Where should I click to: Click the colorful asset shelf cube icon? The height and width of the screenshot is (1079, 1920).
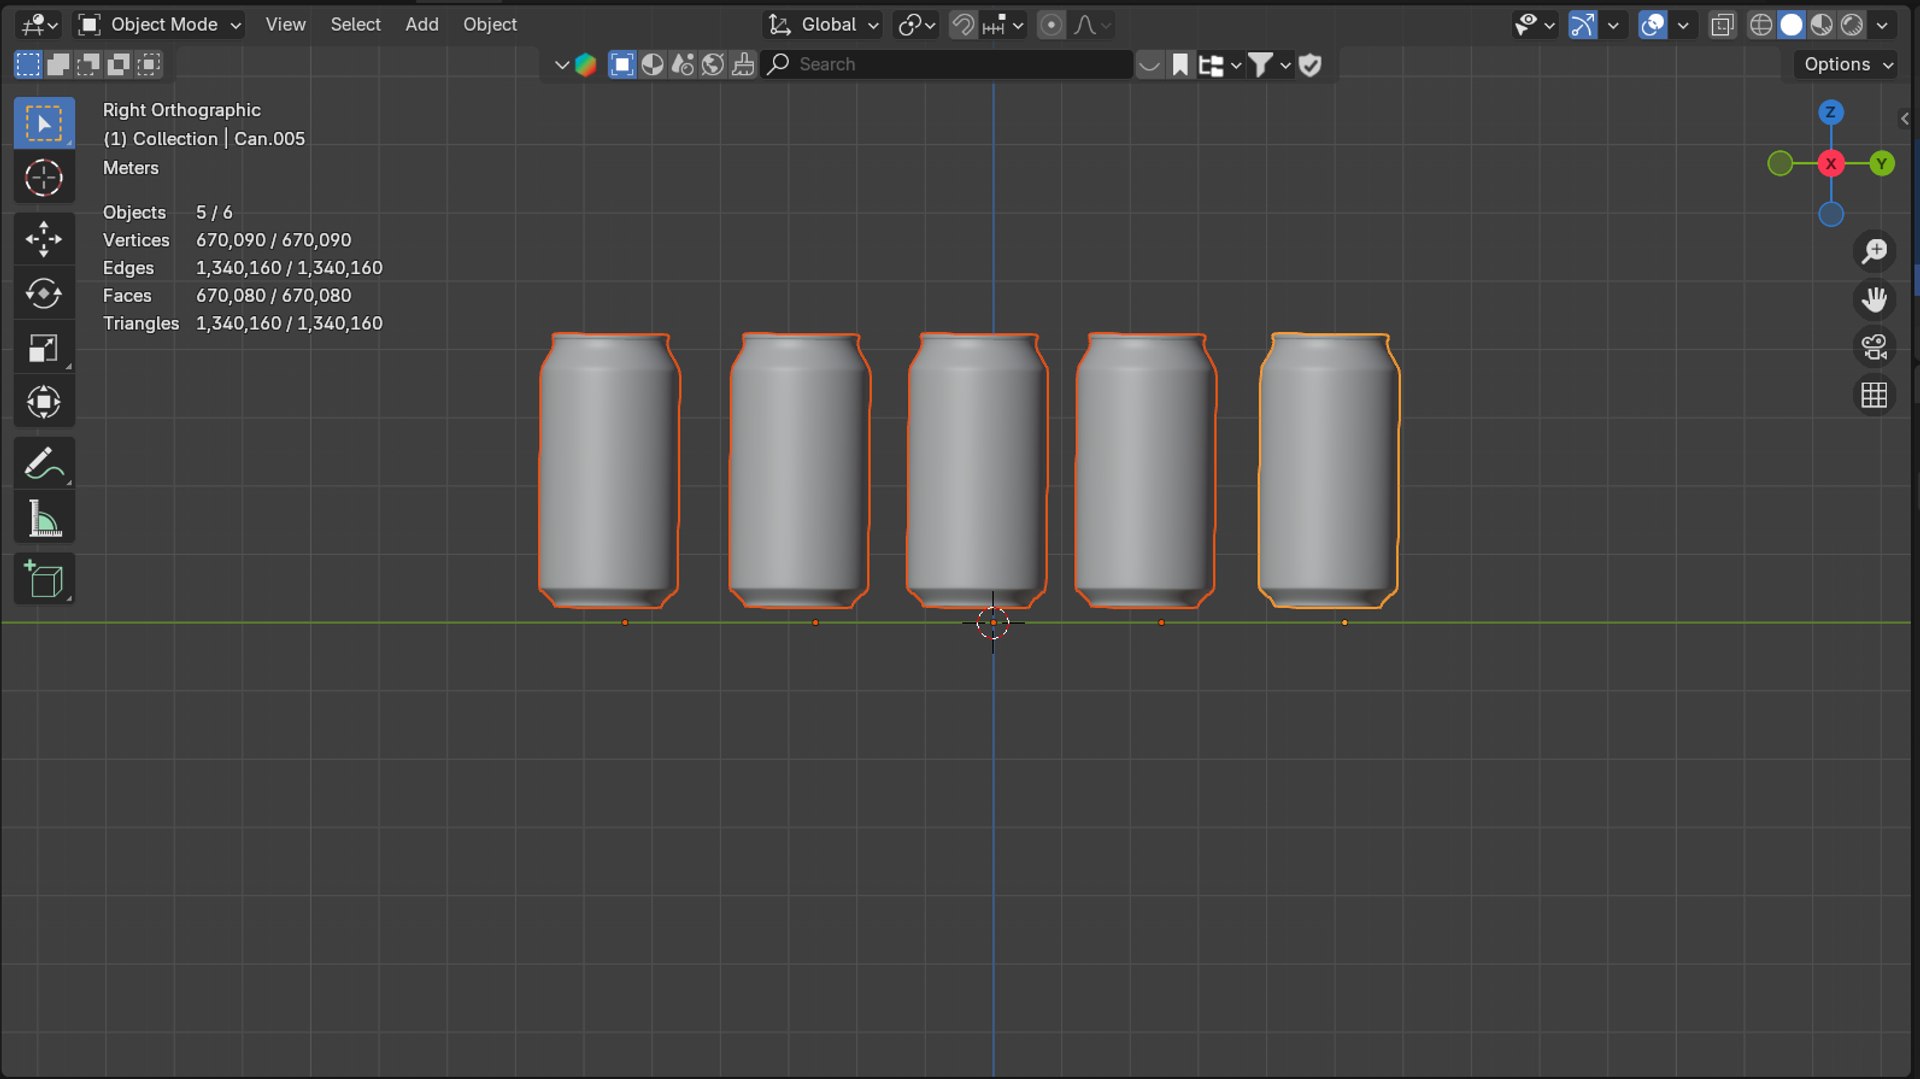click(586, 65)
